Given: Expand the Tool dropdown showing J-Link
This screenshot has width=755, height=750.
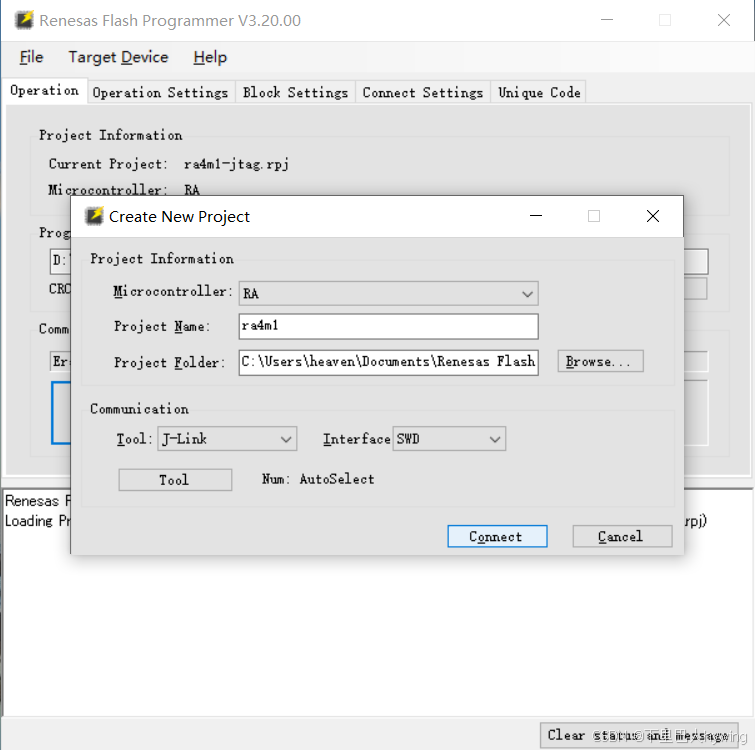Looking at the screenshot, I should (x=227, y=439).
